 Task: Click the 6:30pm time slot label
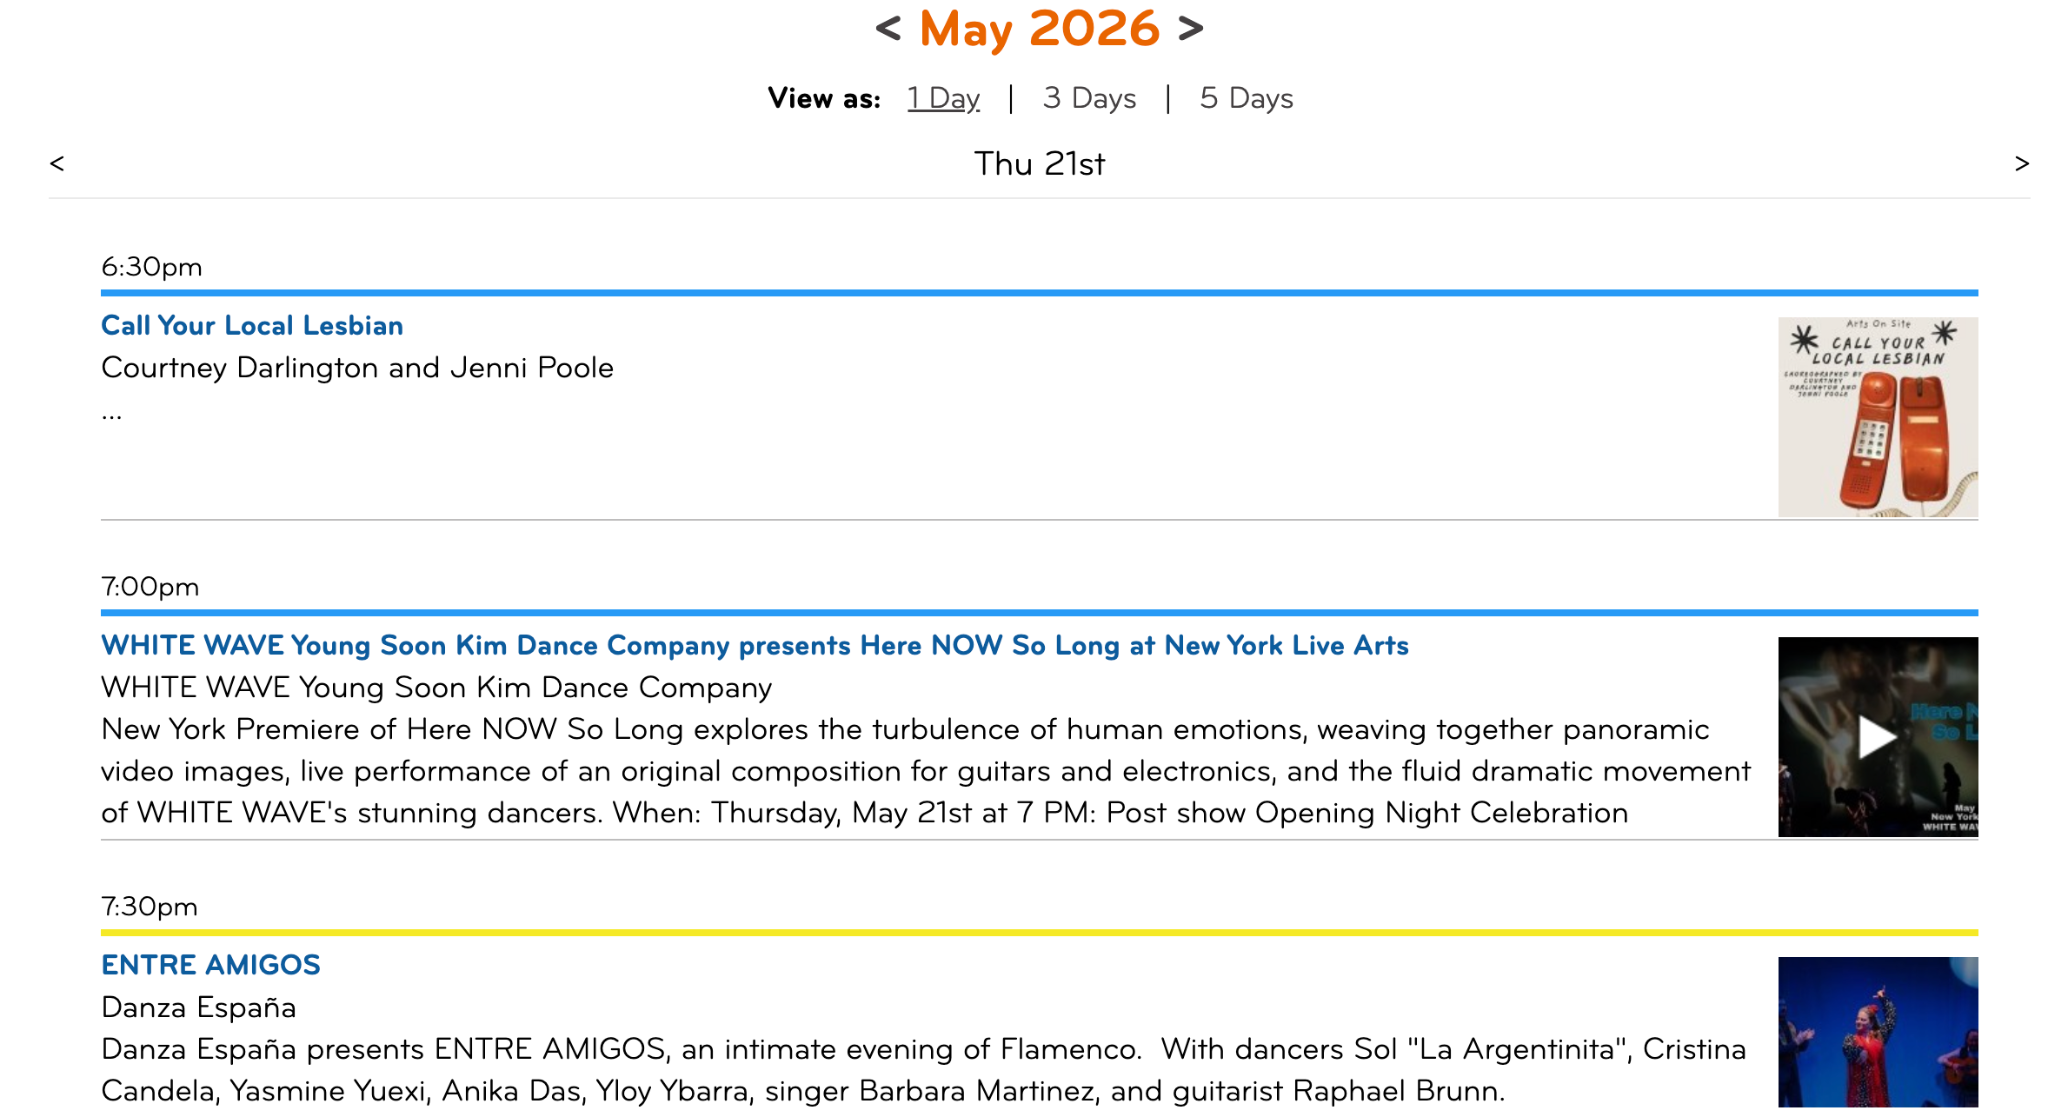[x=152, y=267]
